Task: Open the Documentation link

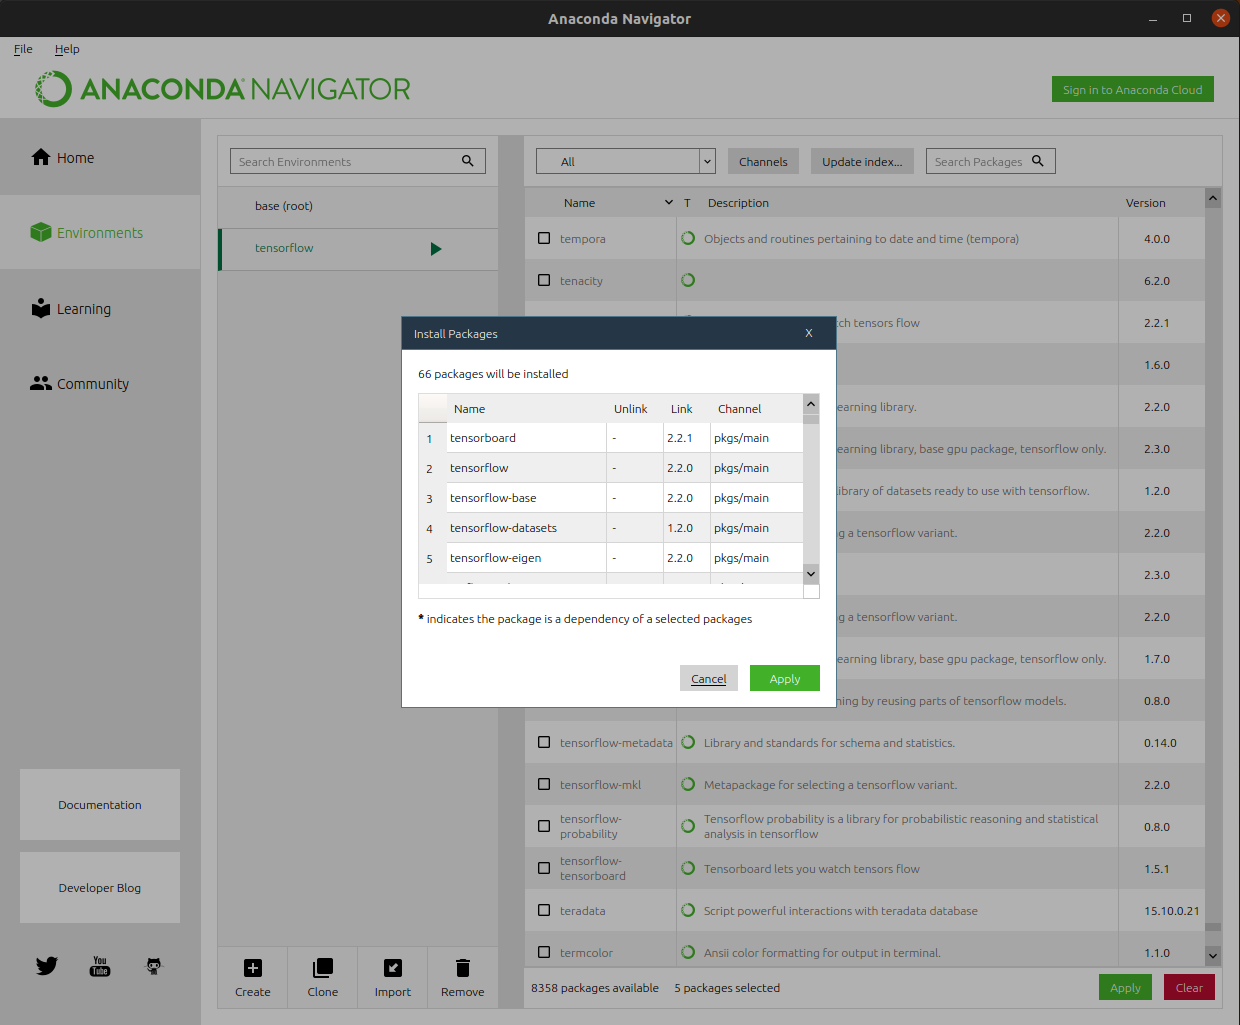Action: coord(100,804)
